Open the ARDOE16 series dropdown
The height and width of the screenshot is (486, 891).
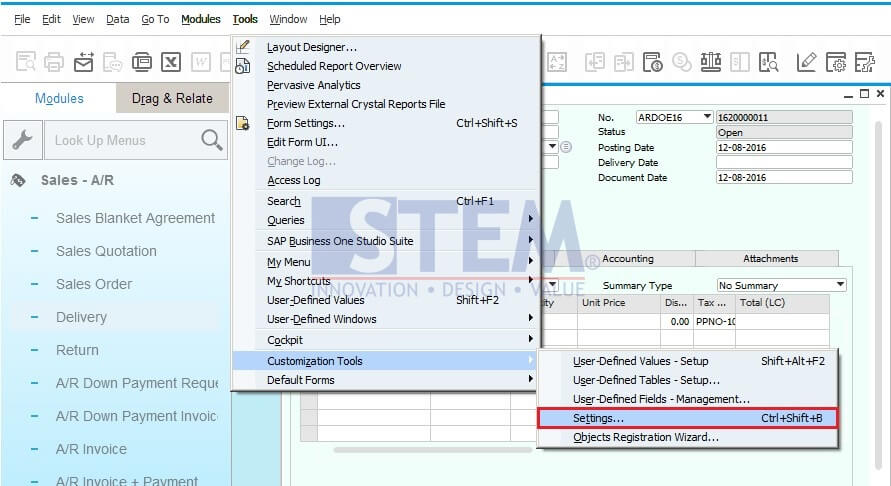pyautogui.click(x=707, y=117)
